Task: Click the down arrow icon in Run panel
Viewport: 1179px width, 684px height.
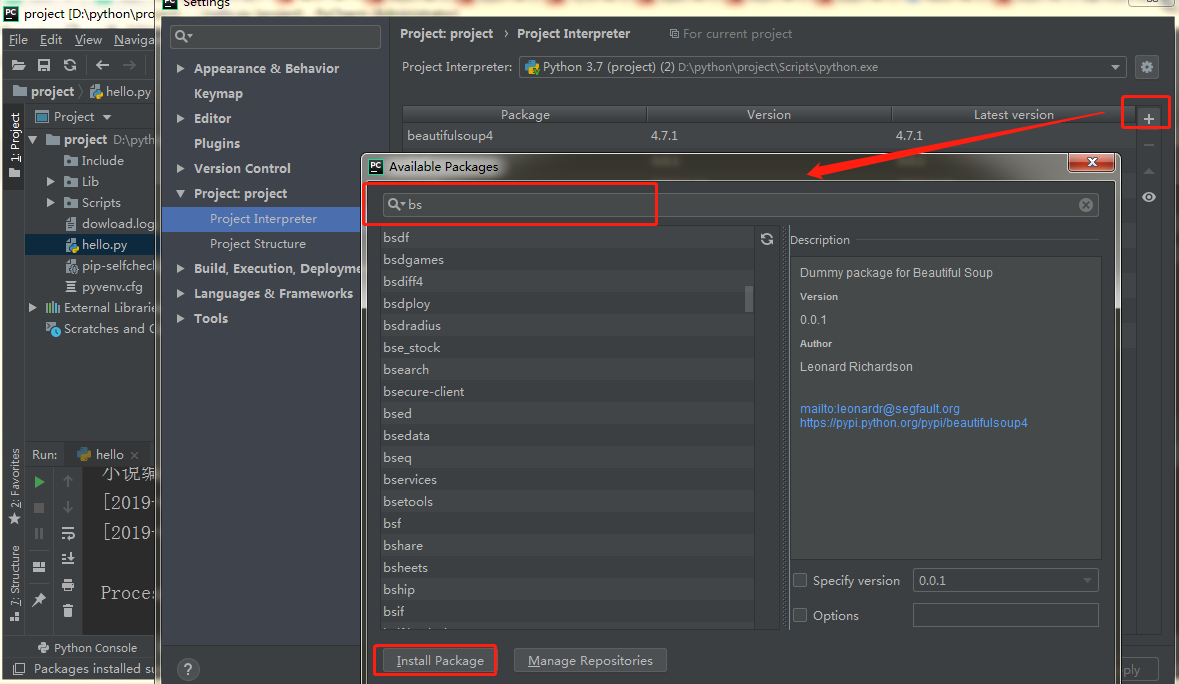Action: [68, 507]
